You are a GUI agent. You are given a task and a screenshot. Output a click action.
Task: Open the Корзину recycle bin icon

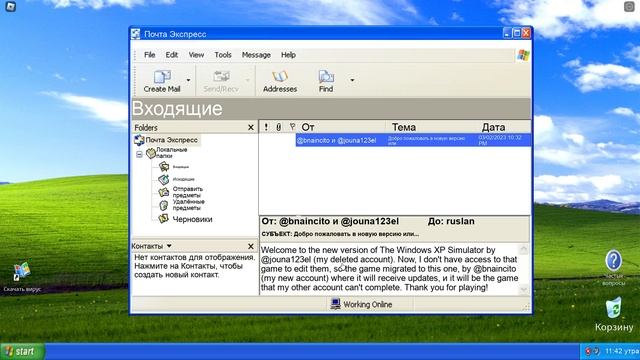pos(613,308)
